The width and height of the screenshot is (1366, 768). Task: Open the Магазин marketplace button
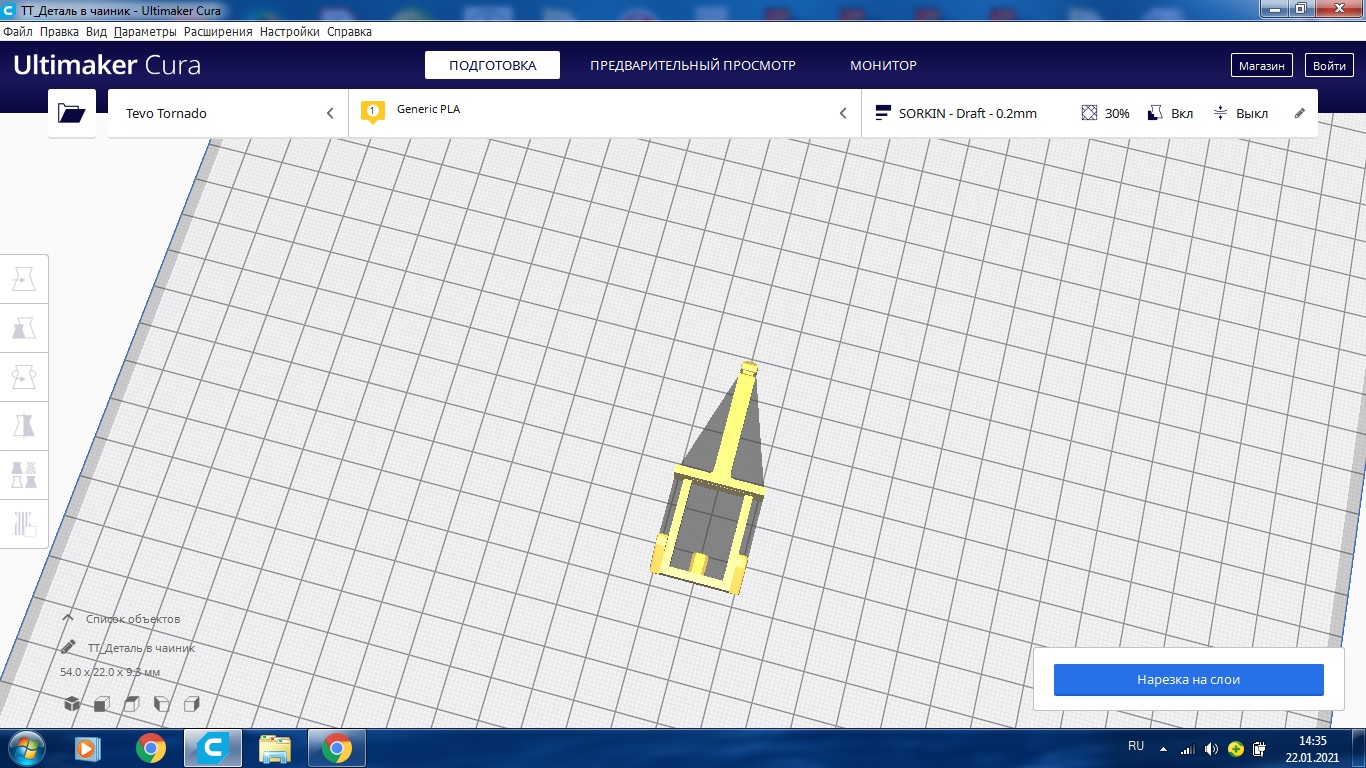tap(1261, 65)
